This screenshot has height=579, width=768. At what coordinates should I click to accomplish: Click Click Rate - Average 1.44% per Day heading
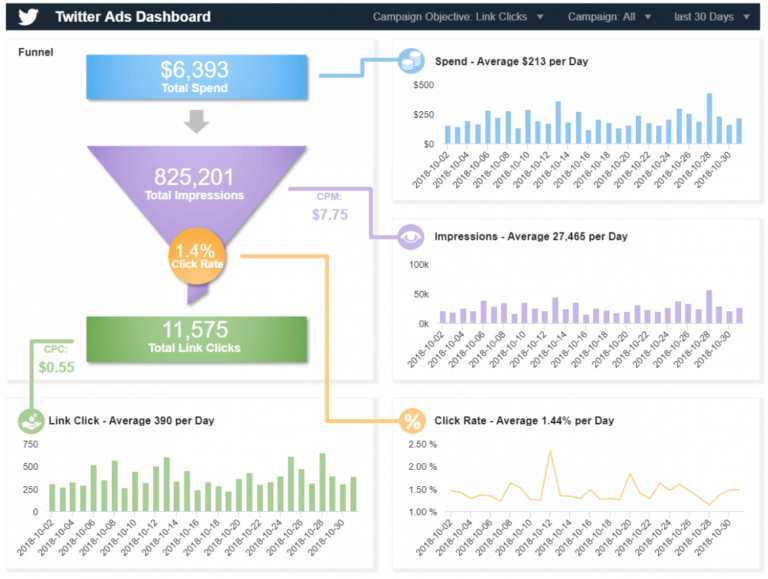[524, 421]
